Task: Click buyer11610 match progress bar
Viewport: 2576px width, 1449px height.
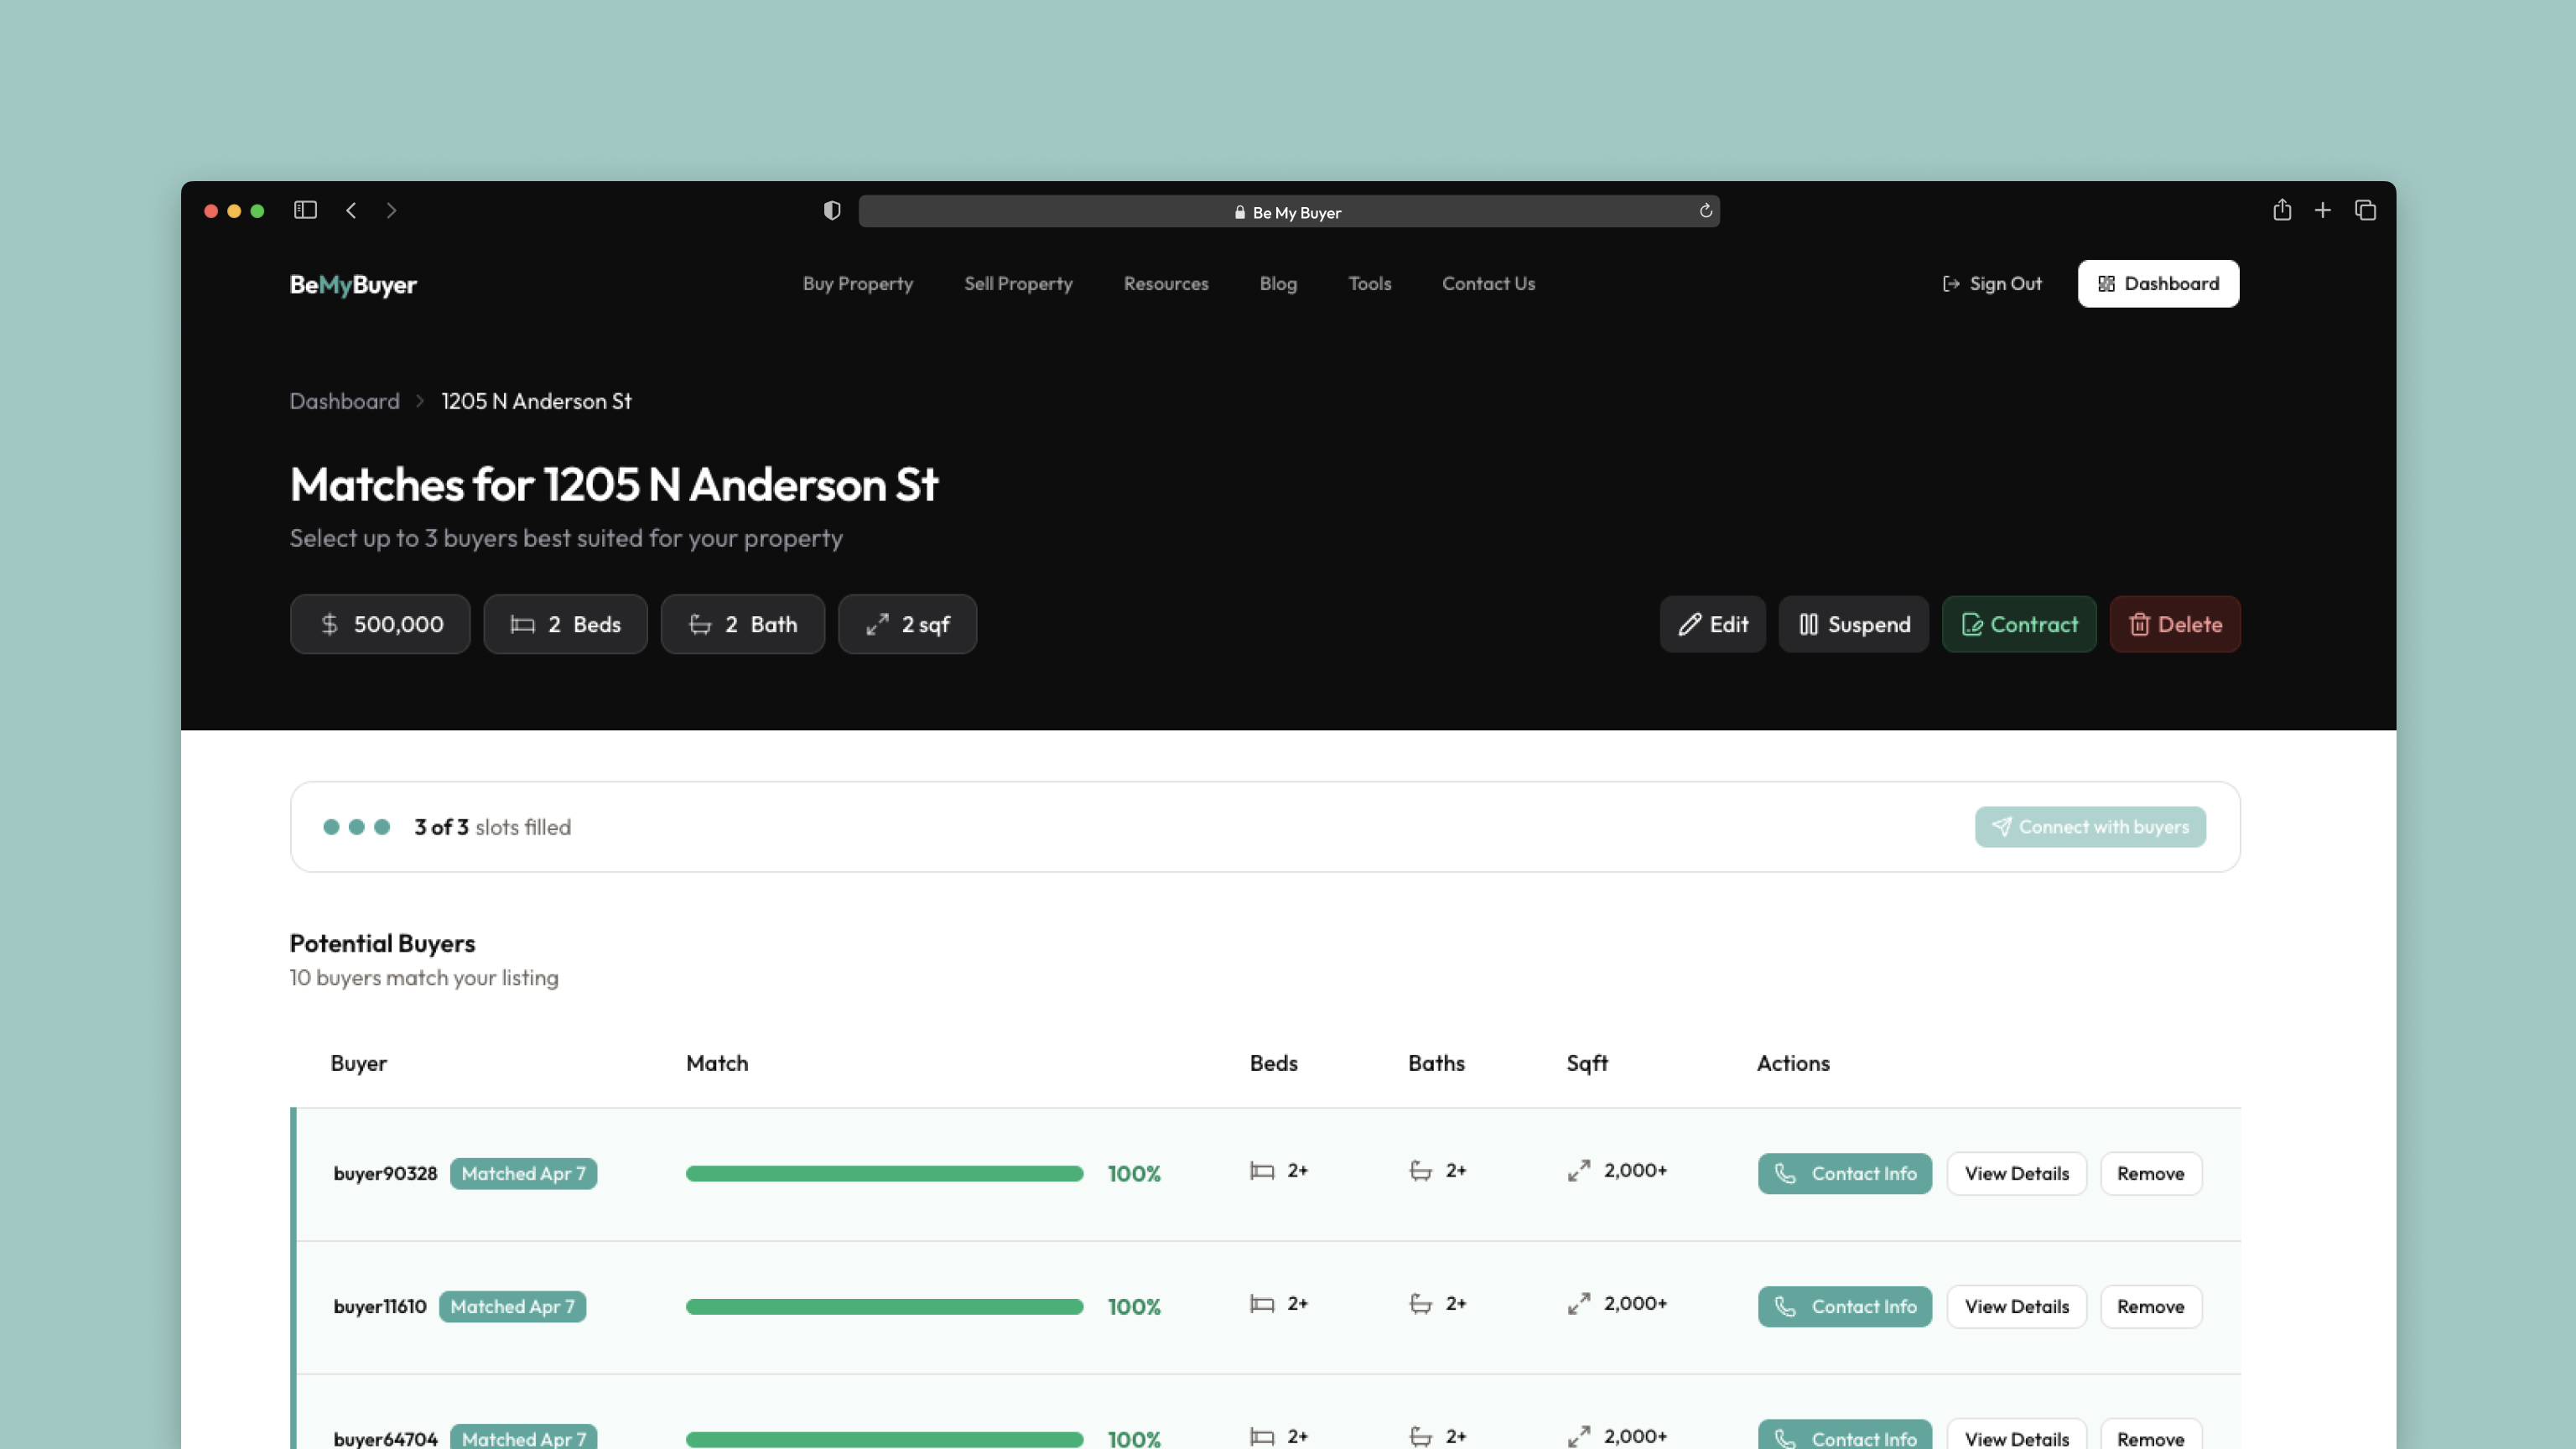Action: pyautogui.click(x=884, y=1306)
